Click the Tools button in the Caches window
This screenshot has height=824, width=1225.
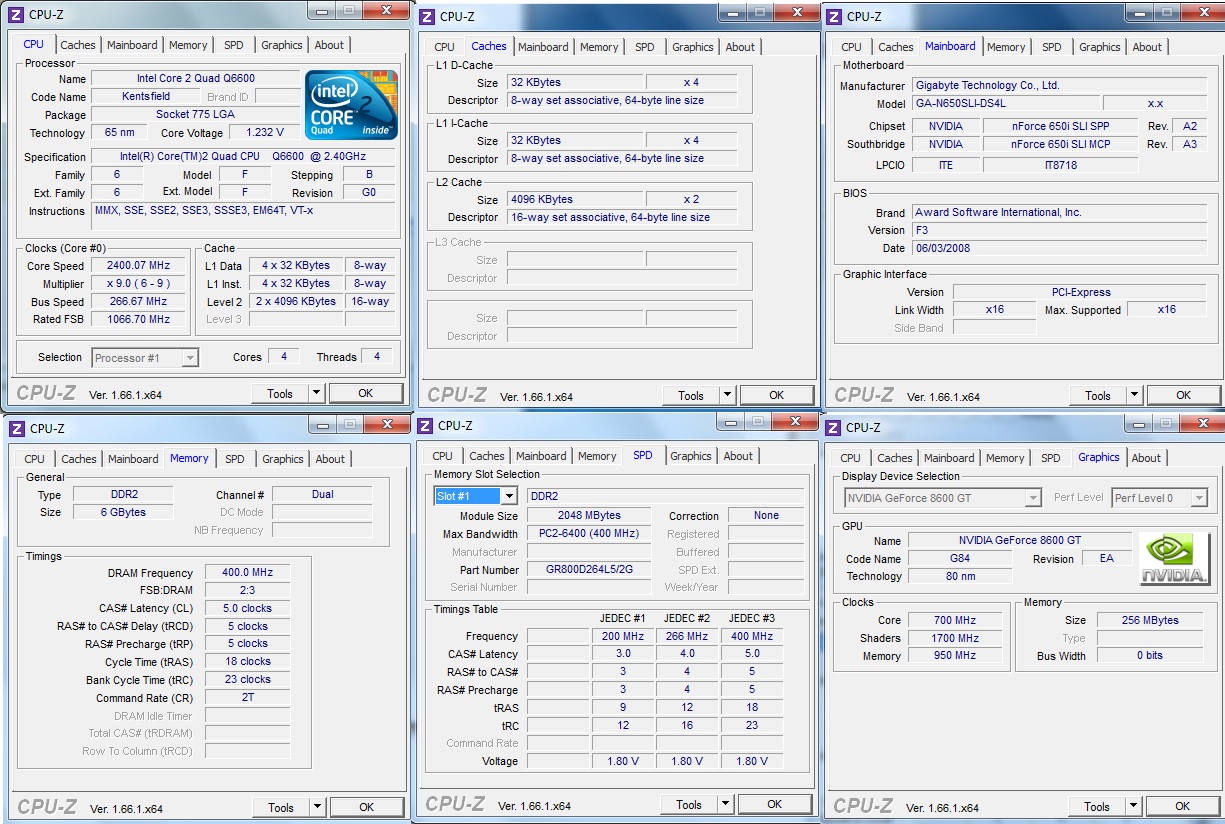(691, 395)
